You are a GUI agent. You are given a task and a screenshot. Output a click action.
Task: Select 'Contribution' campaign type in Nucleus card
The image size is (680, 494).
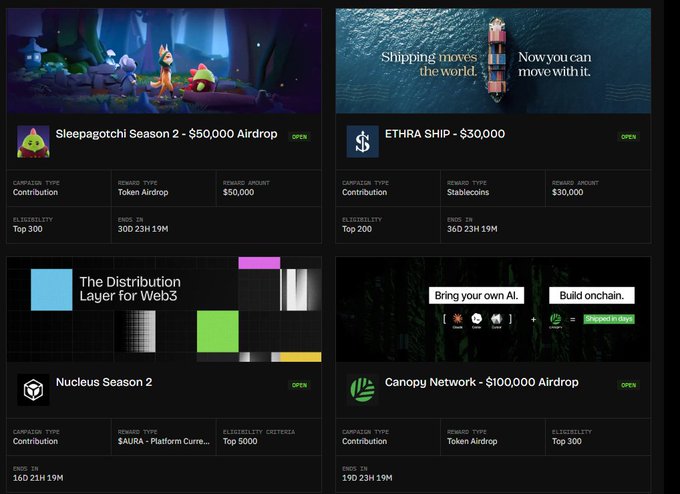(x=35, y=441)
